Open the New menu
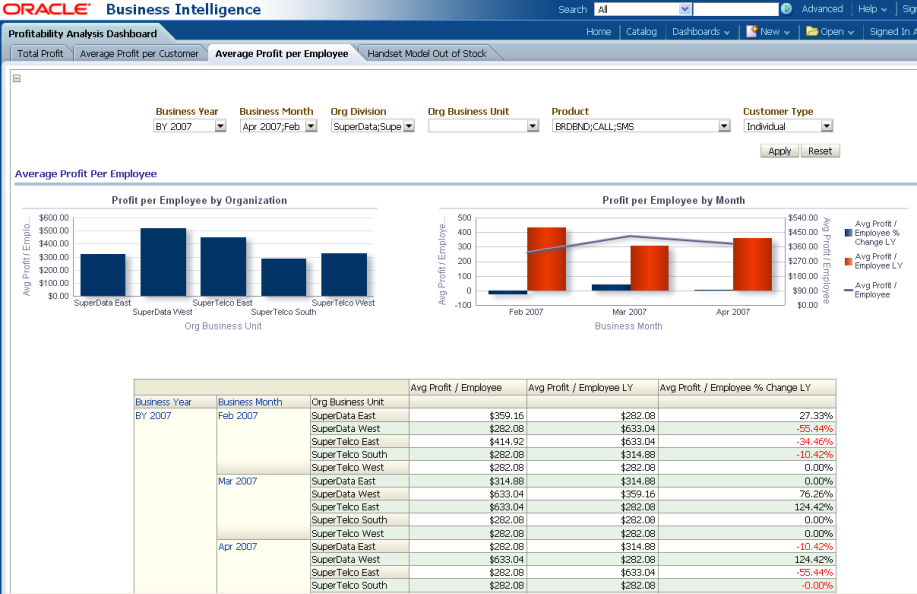Screen dimensions: 917x594 (x=774, y=32)
